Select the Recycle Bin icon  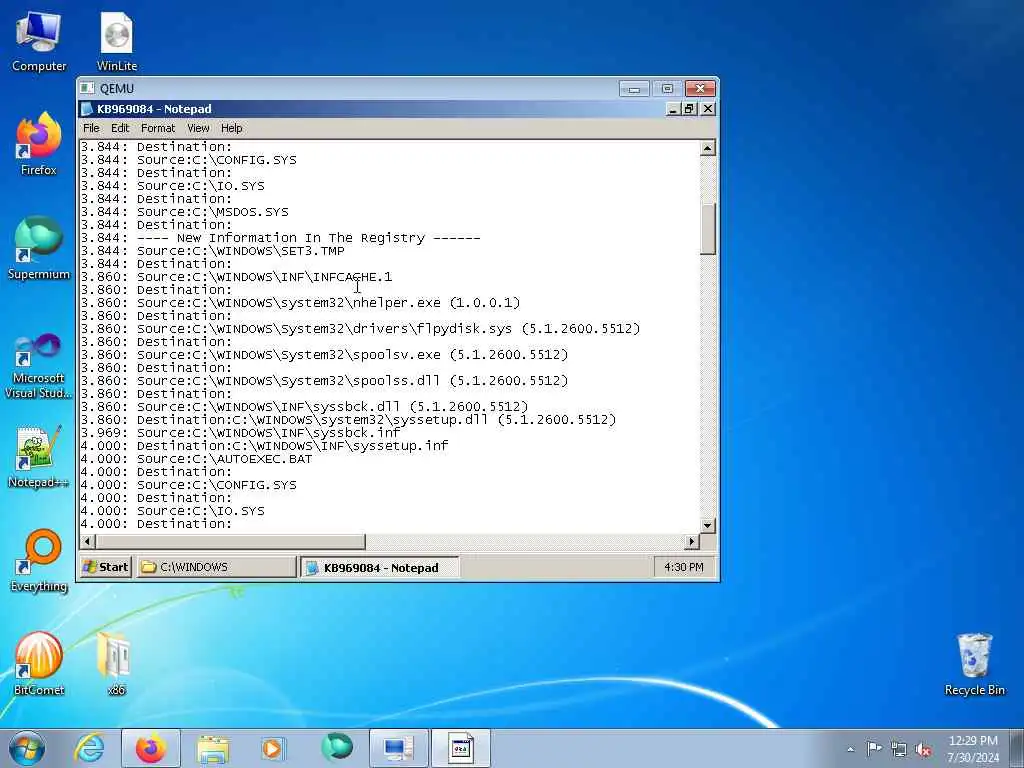click(974, 664)
